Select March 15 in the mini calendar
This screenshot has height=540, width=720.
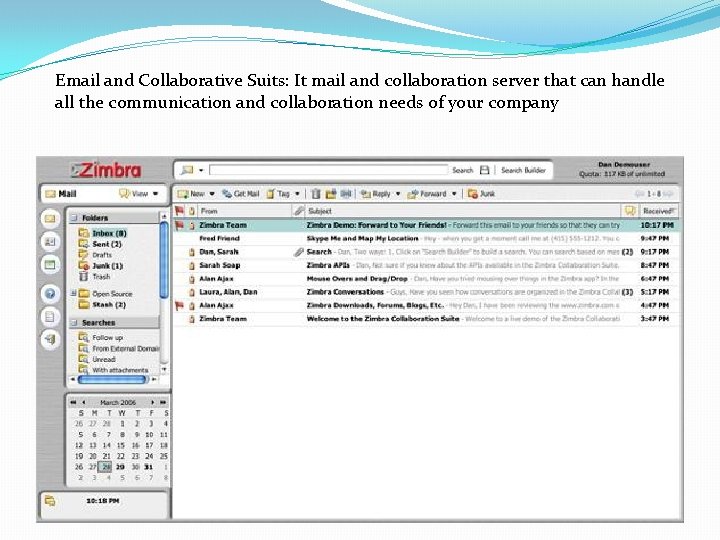(x=121, y=445)
